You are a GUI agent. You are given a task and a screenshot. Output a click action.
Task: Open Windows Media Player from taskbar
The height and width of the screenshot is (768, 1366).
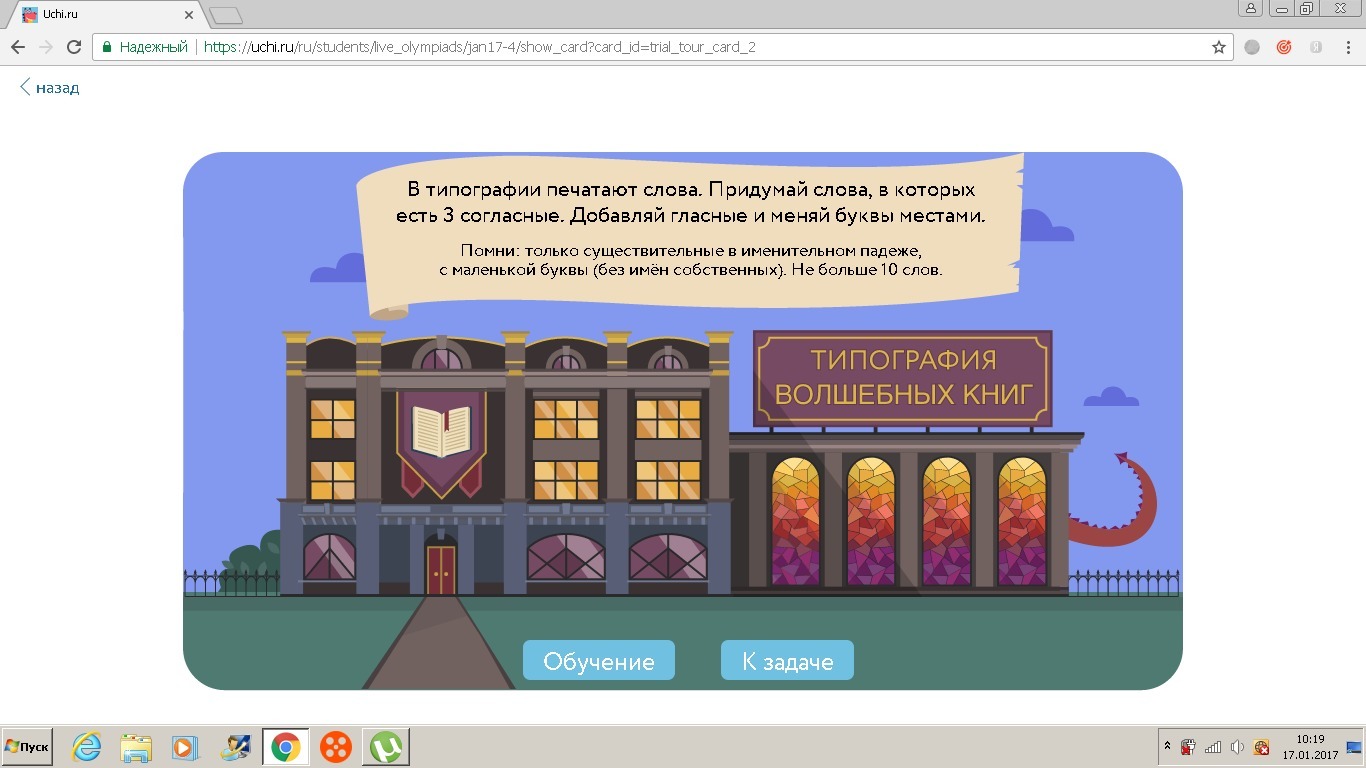[x=185, y=747]
